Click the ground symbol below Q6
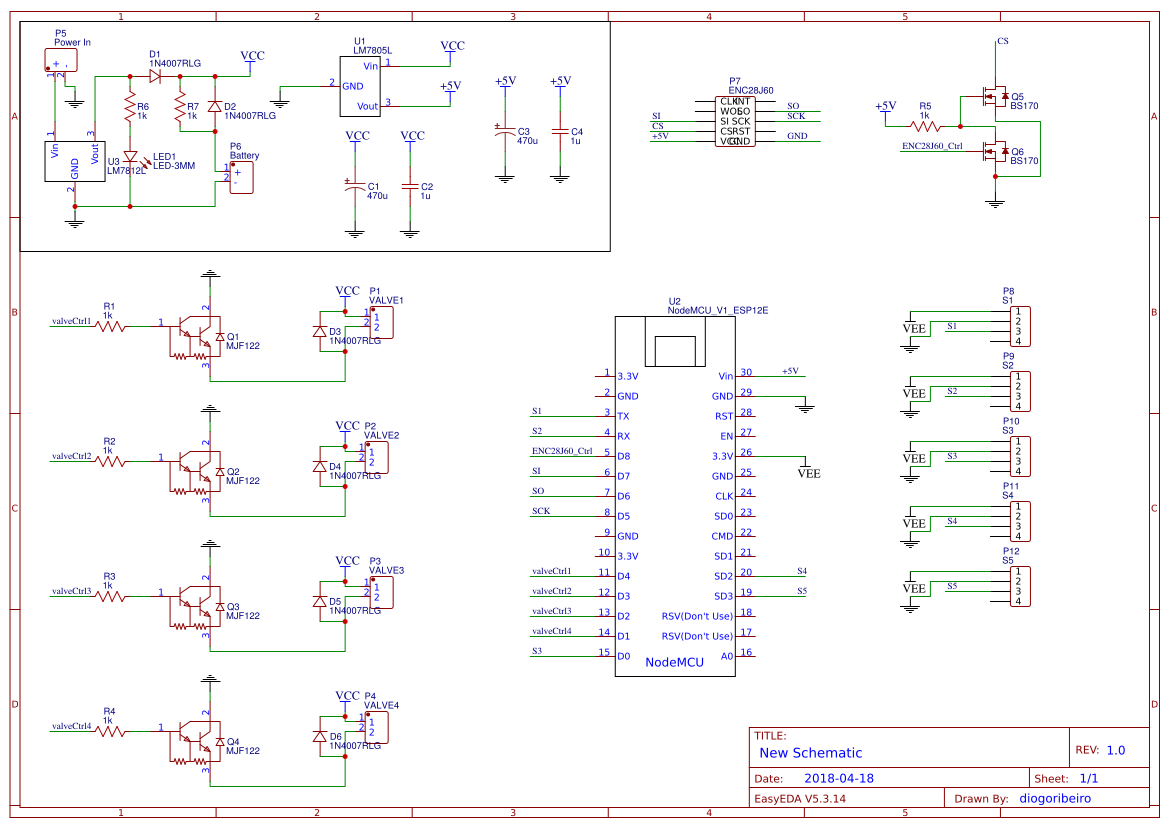 (x=995, y=202)
